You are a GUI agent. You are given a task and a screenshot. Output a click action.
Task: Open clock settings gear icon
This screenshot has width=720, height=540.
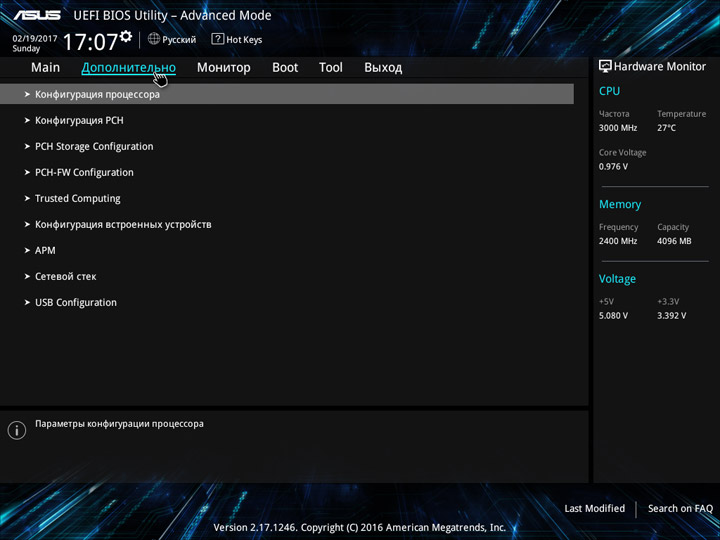pyautogui.click(x=126, y=36)
